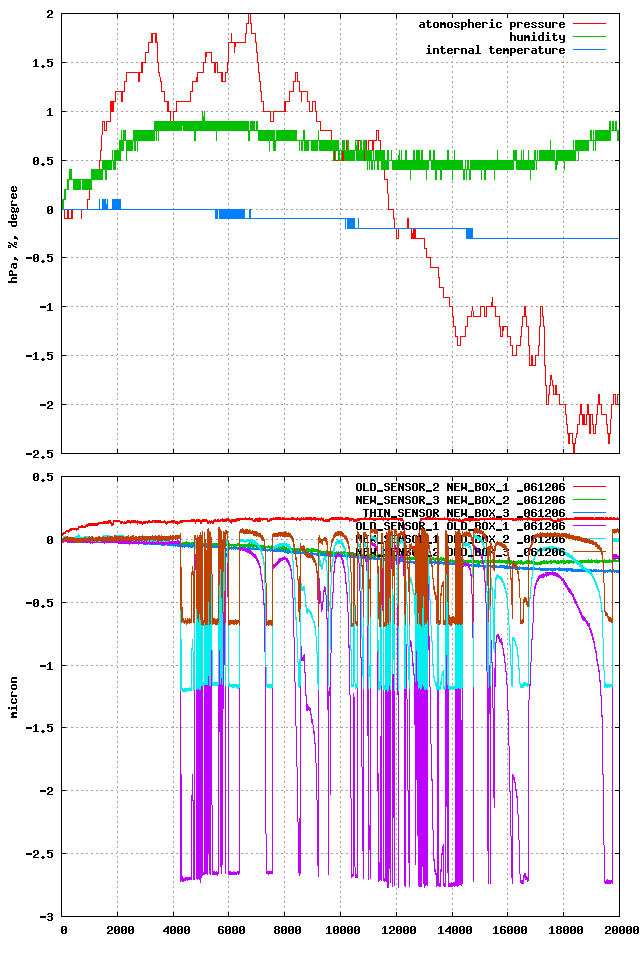Click the '14000' x-axis tick label
Viewport: 640px width, 960px height.
(454, 930)
